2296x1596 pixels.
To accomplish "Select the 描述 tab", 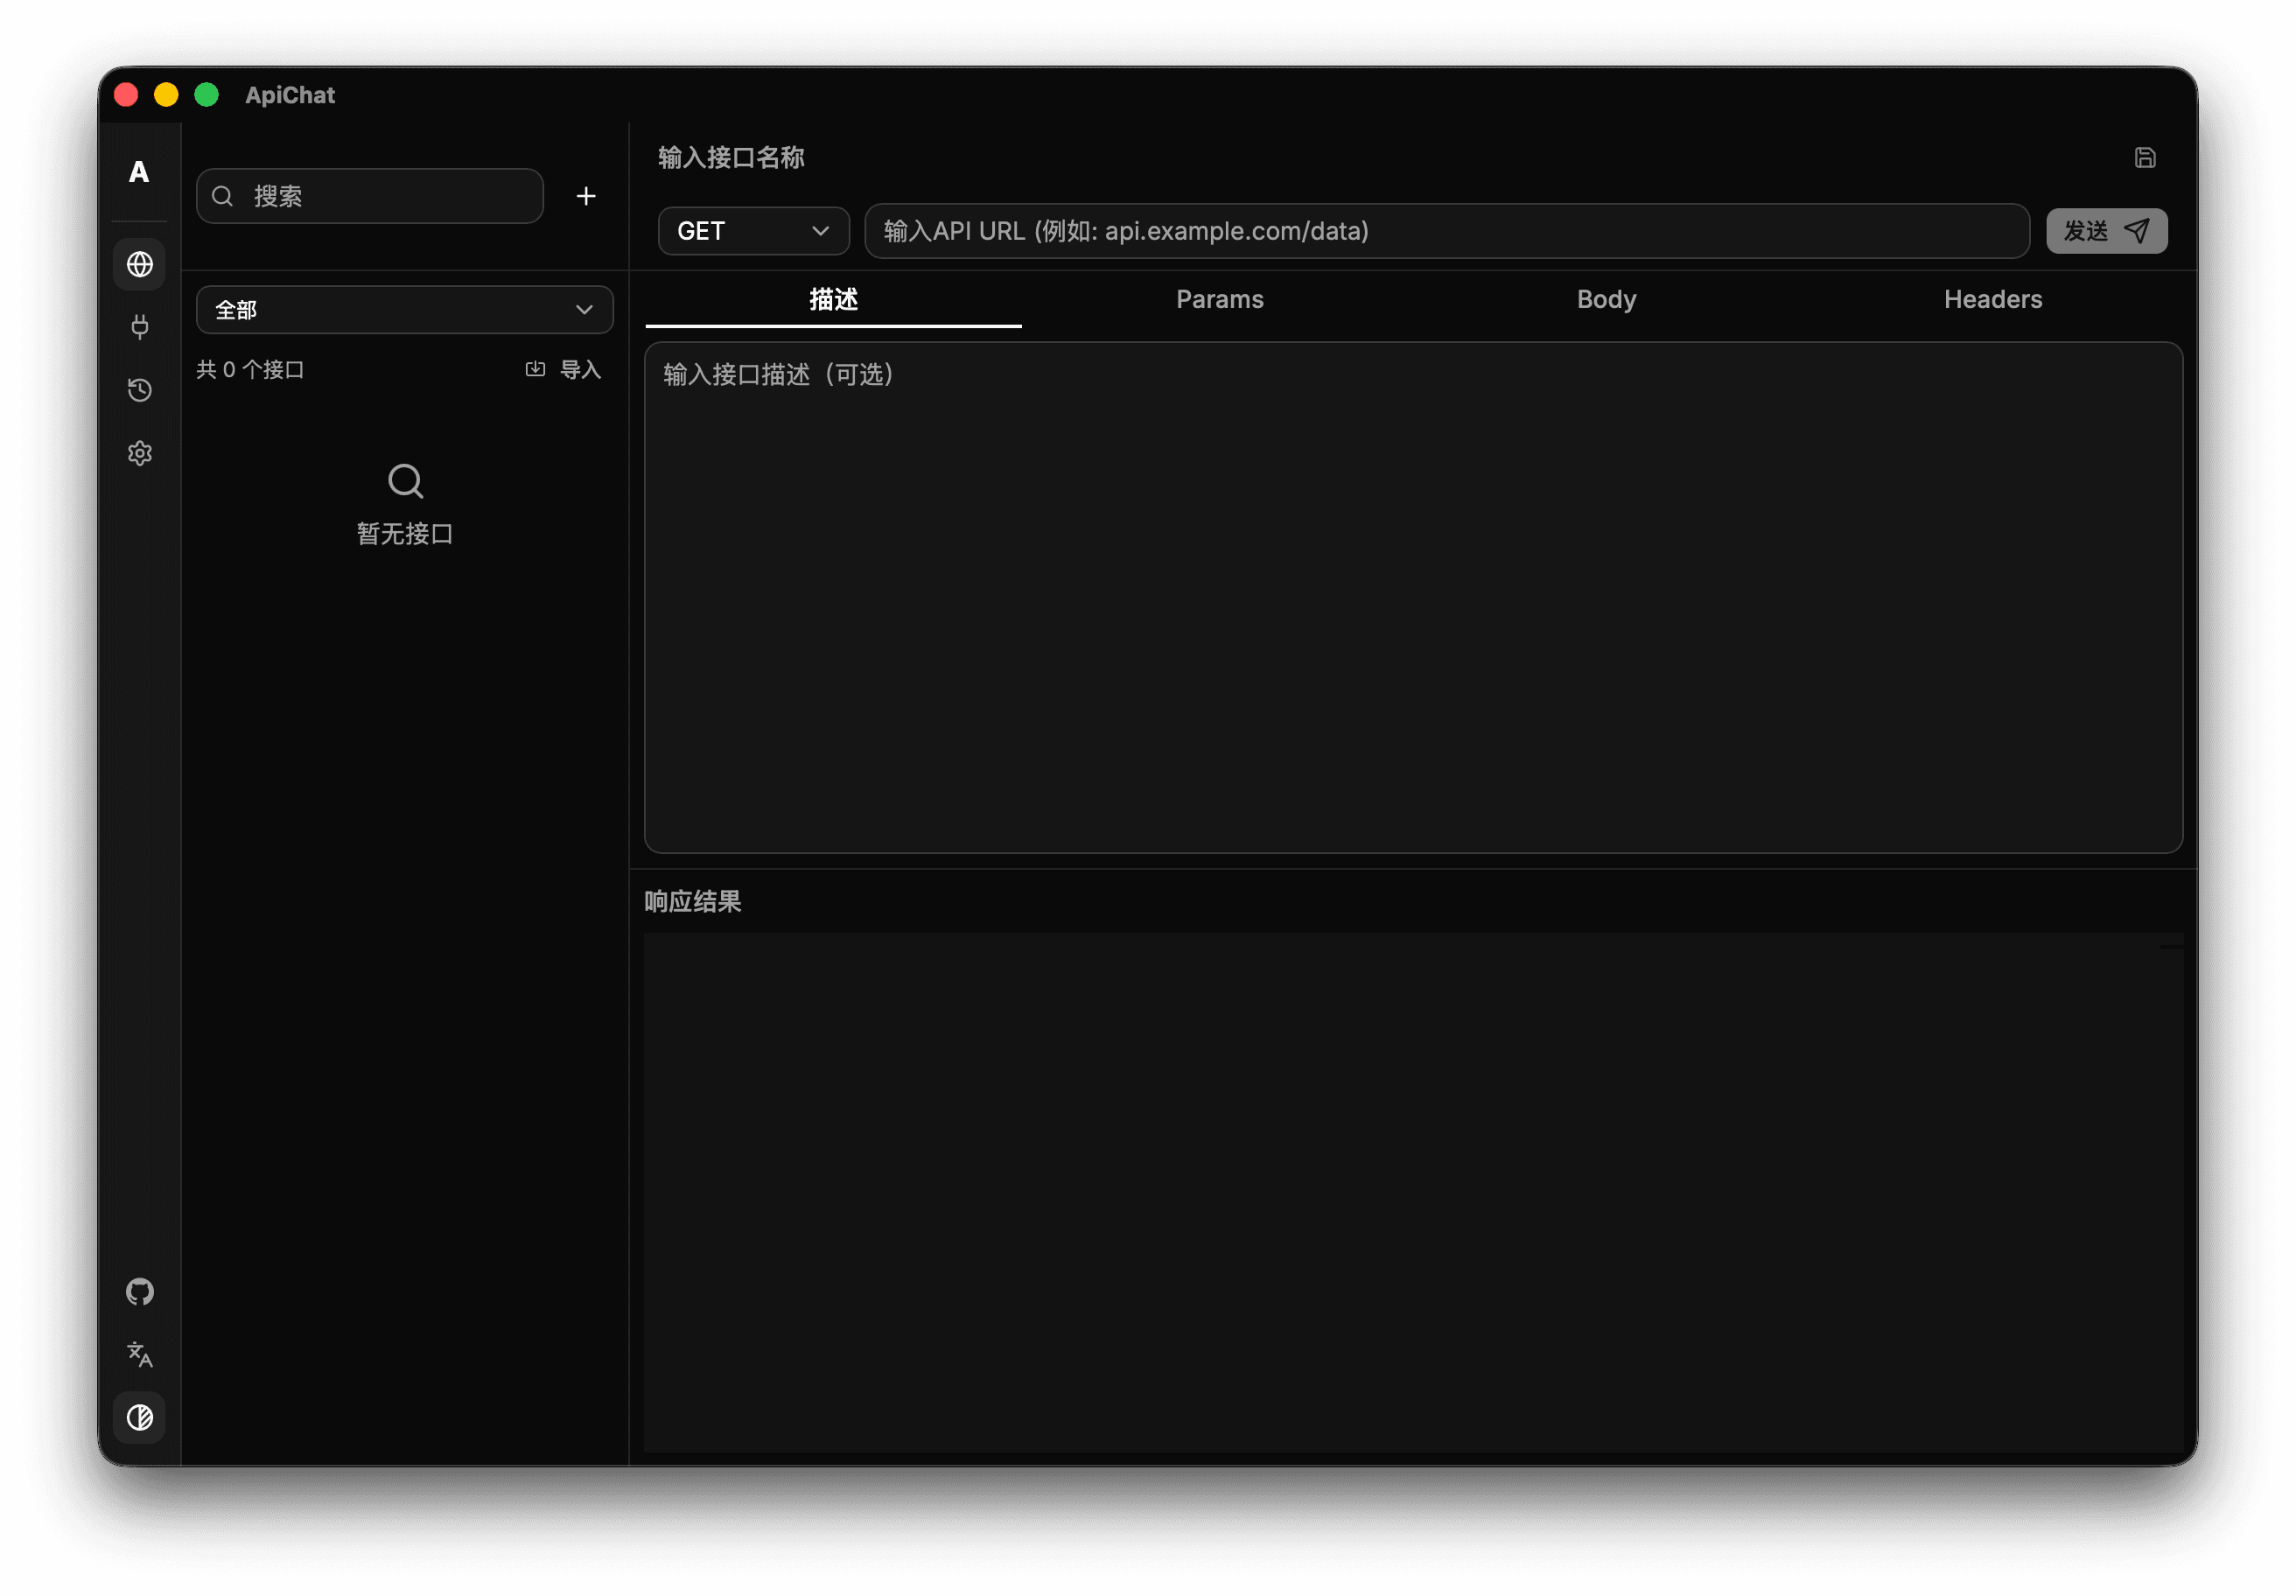I will click(x=833, y=299).
